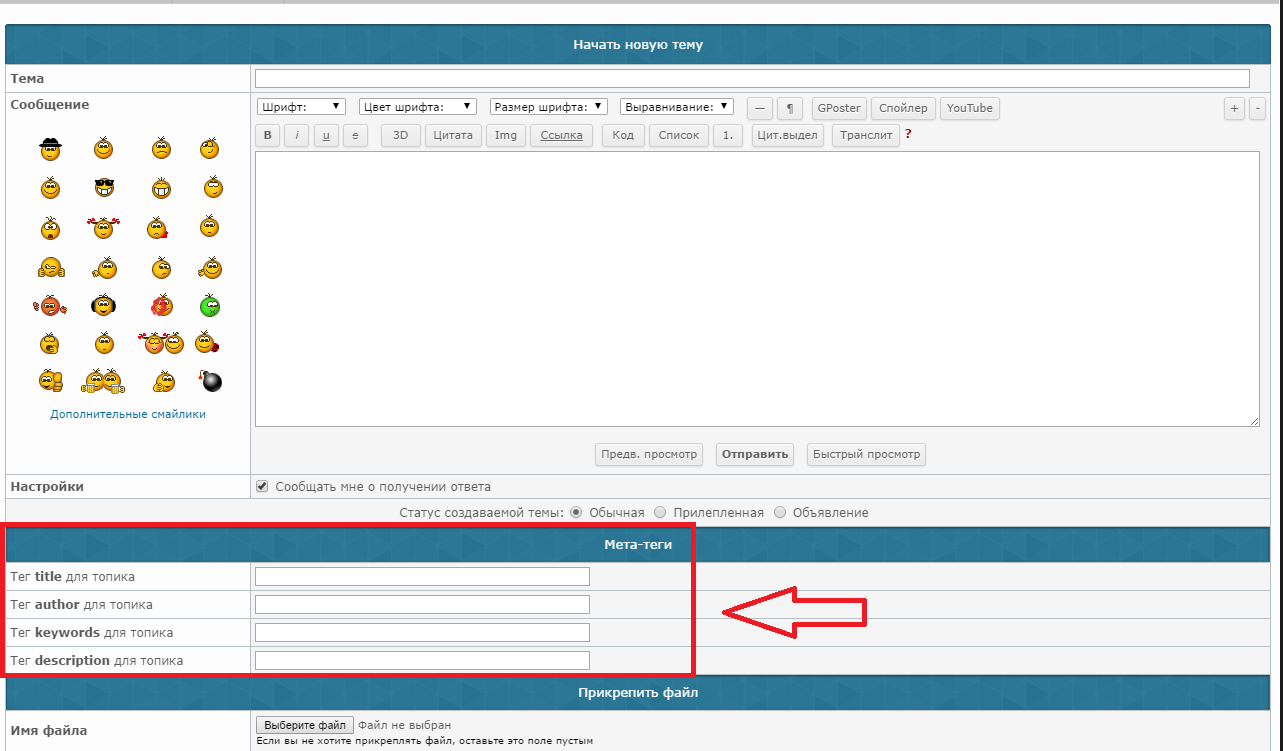Open the 'Дополнительные смайлики' link
Image resolution: width=1283 pixels, height=751 pixels.
click(x=128, y=414)
